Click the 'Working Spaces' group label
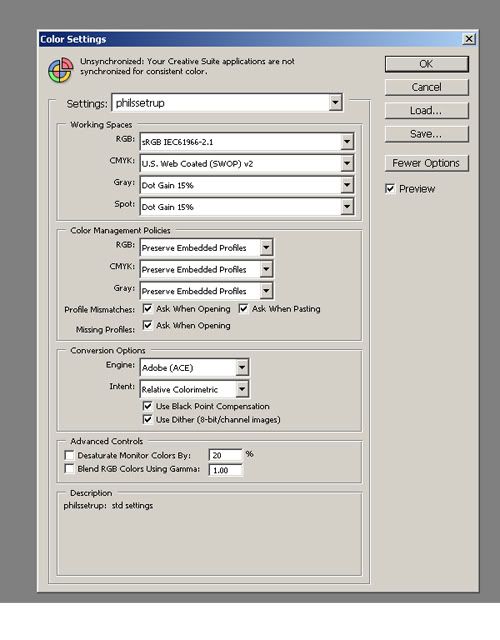The width and height of the screenshot is (500, 640). [x=101, y=124]
